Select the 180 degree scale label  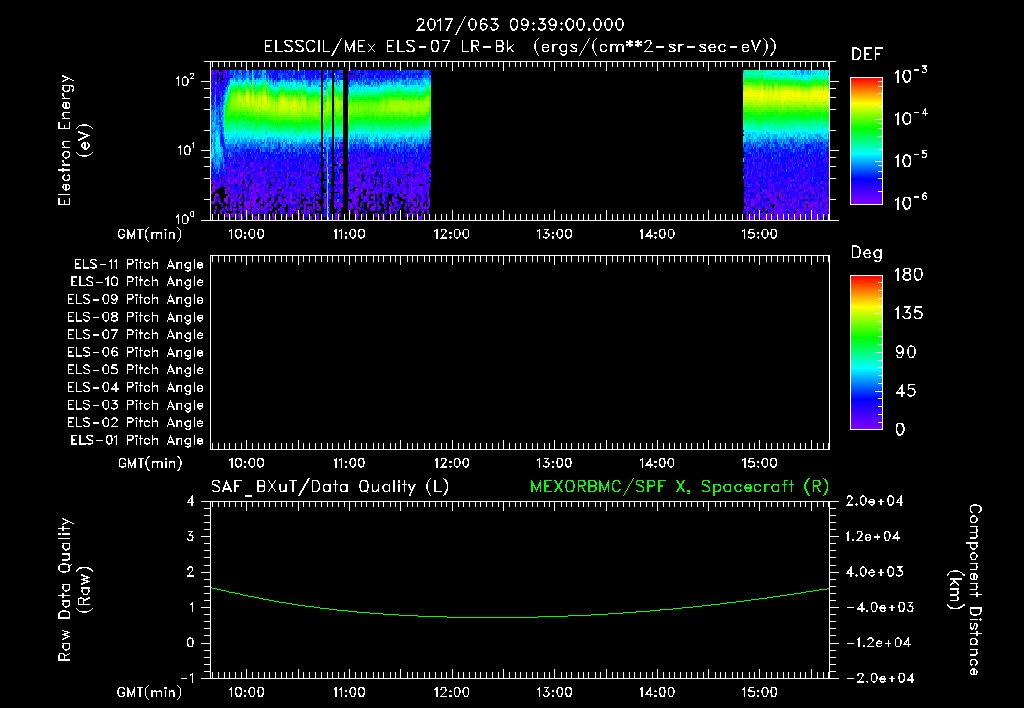click(x=908, y=275)
